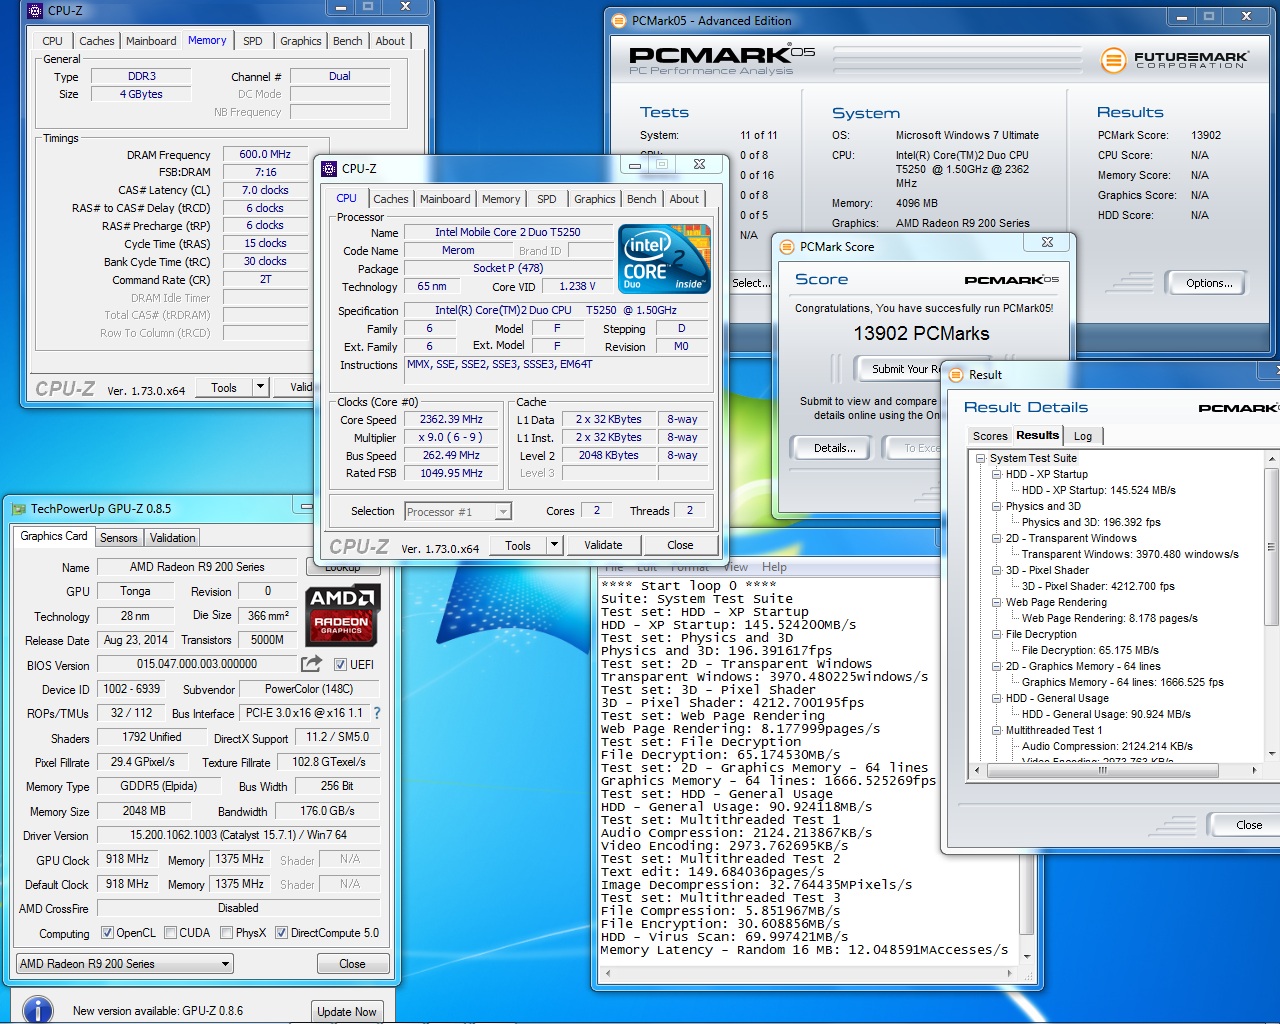This screenshot has height=1024, width=1280.
Task: Click the Options button in PCMark05
Action: click(x=1209, y=283)
